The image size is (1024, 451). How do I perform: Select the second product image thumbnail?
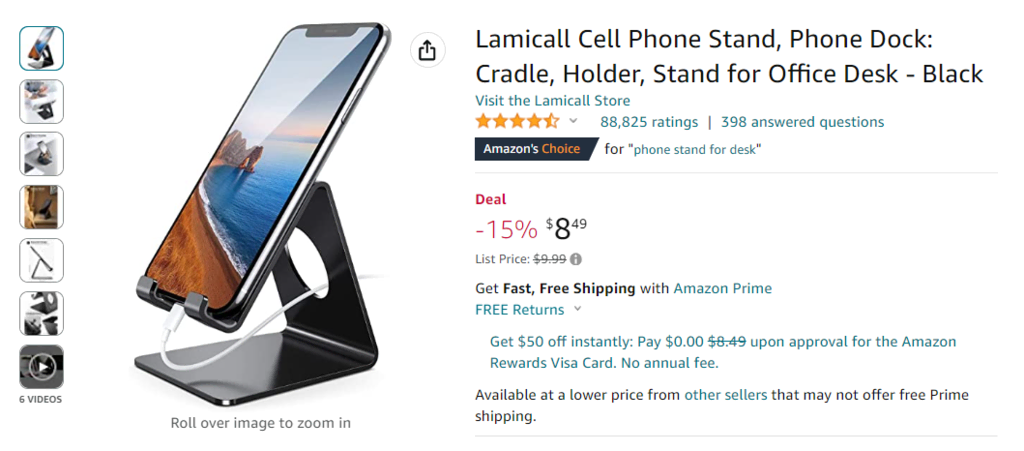coord(41,101)
